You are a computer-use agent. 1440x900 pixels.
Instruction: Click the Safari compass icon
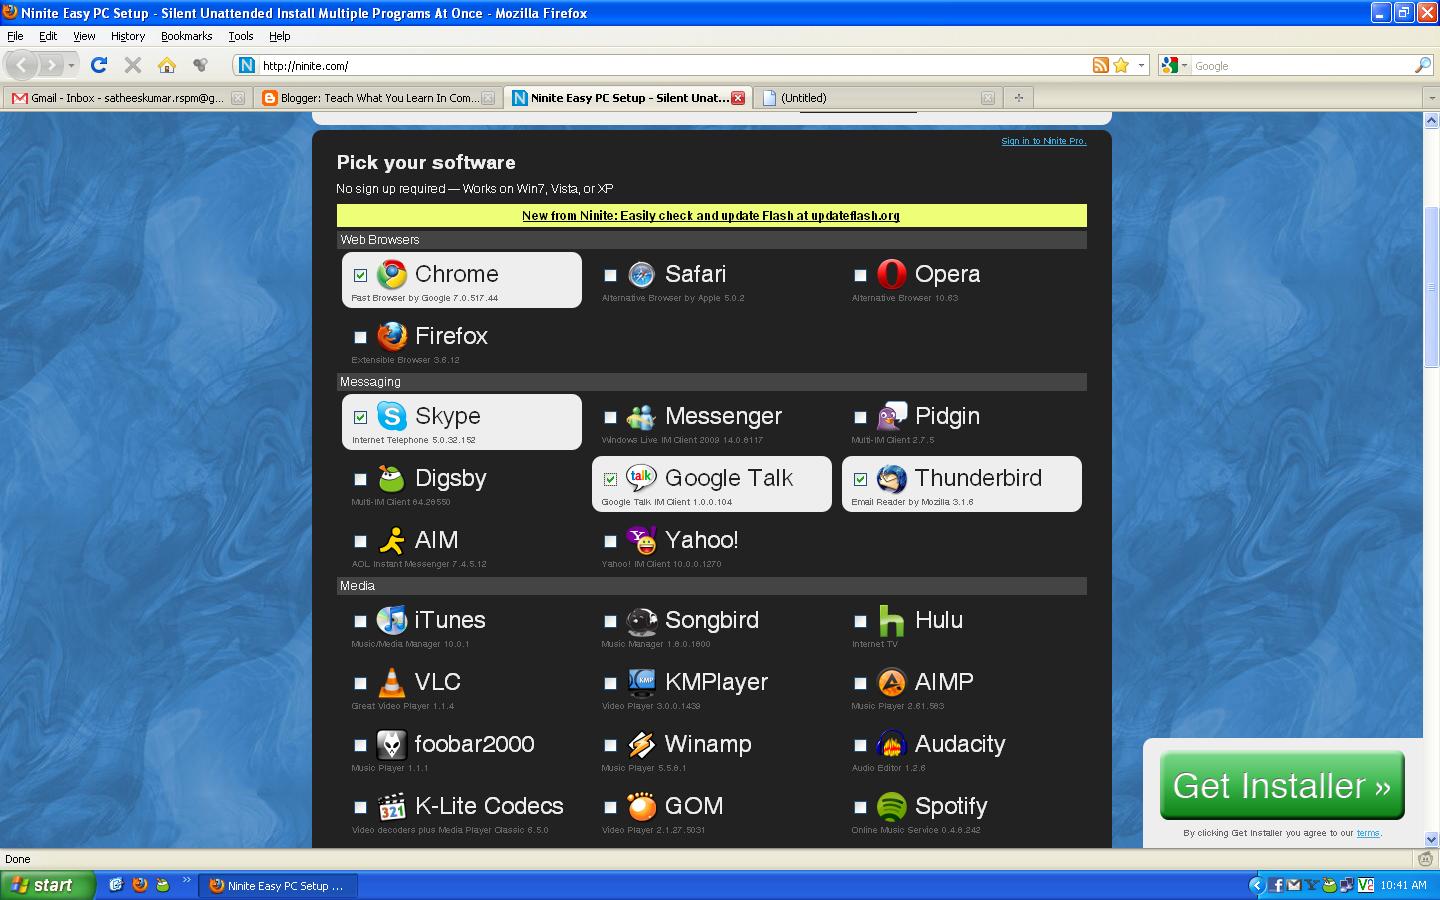click(641, 274)
